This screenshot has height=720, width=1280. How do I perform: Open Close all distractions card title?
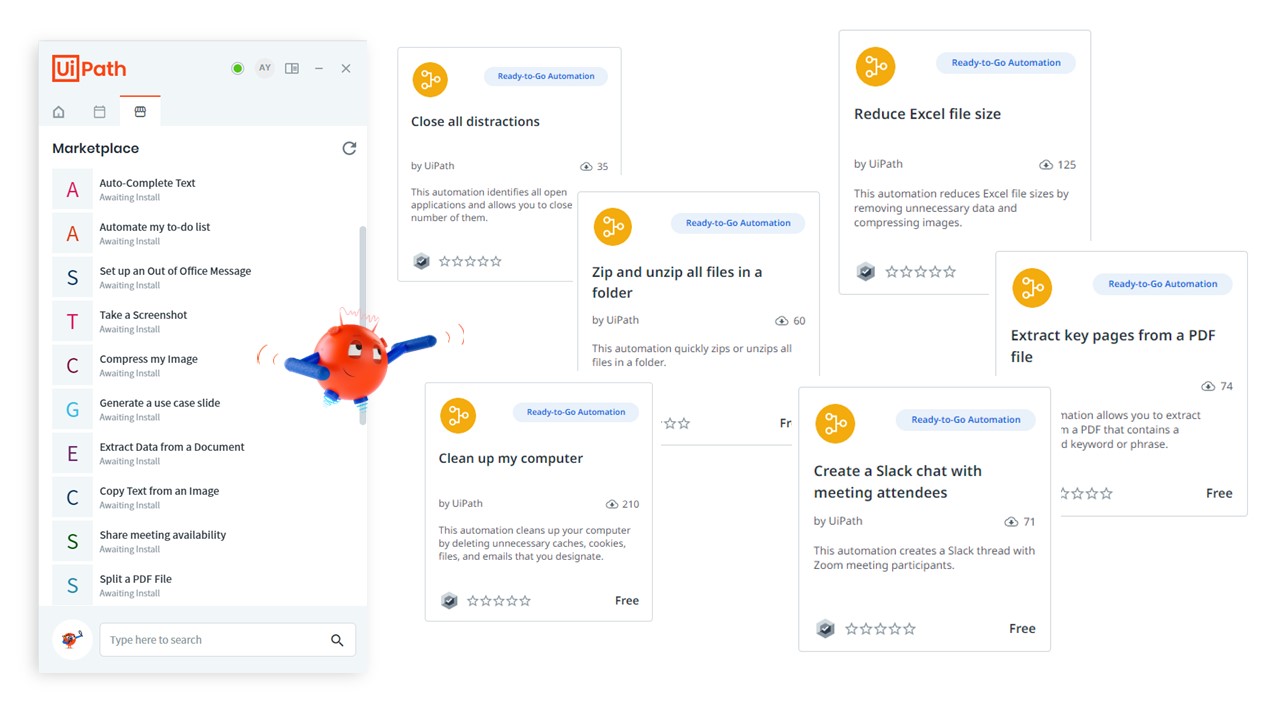475,122
